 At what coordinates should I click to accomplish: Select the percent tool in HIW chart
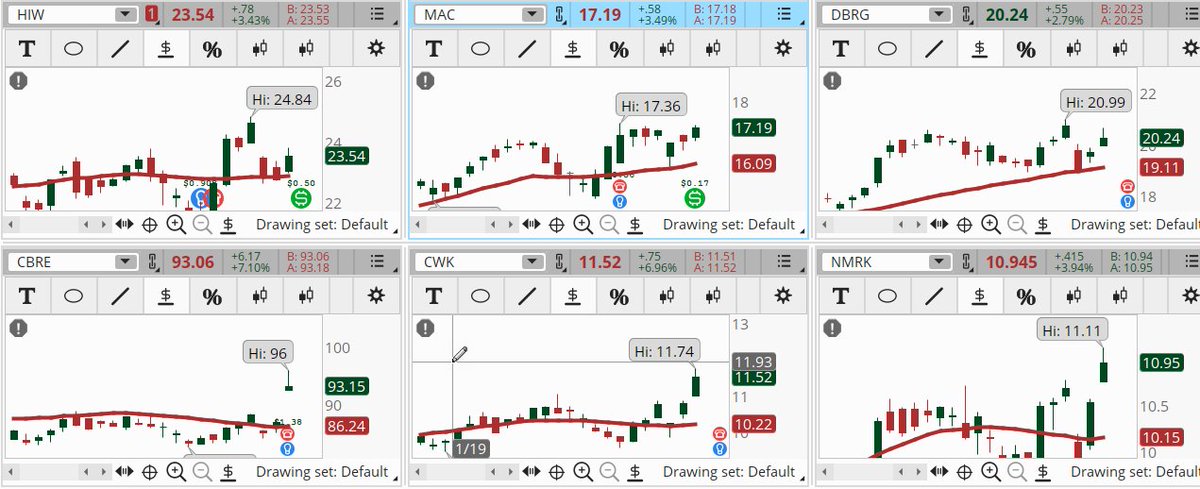(212, 49)
